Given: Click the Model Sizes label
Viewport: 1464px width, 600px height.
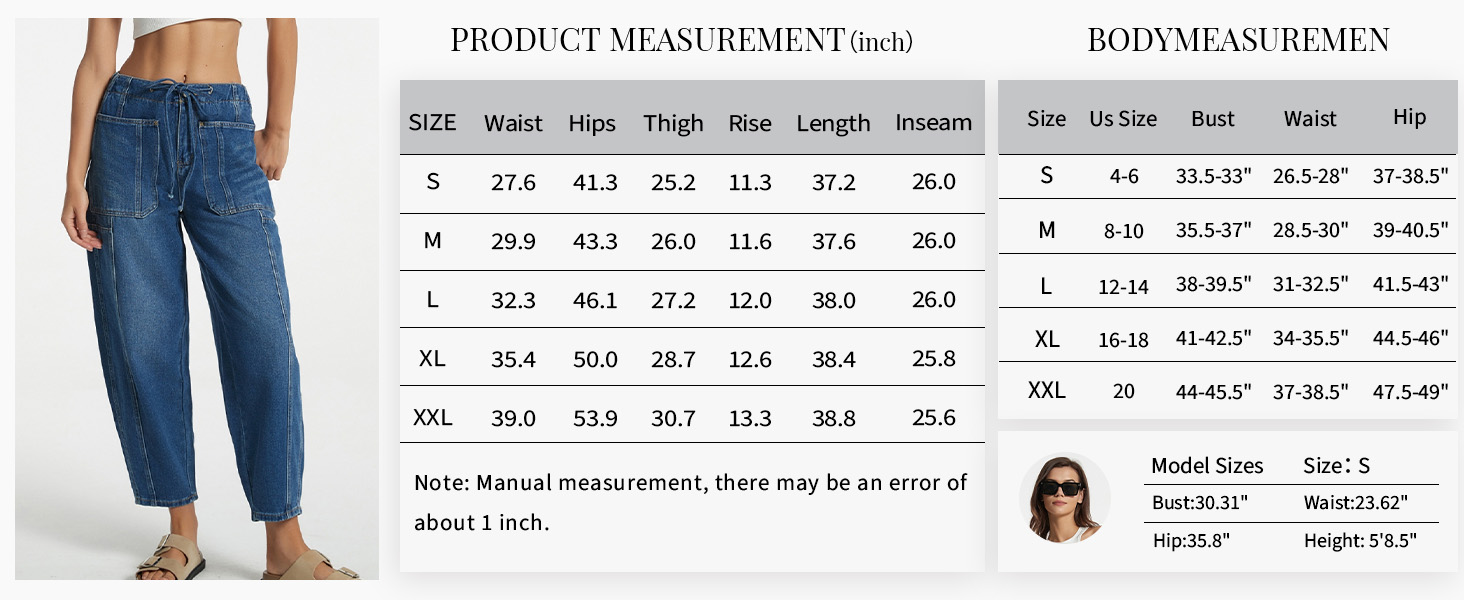Looking at the screenshot, I should click(x=1207, y=466).
